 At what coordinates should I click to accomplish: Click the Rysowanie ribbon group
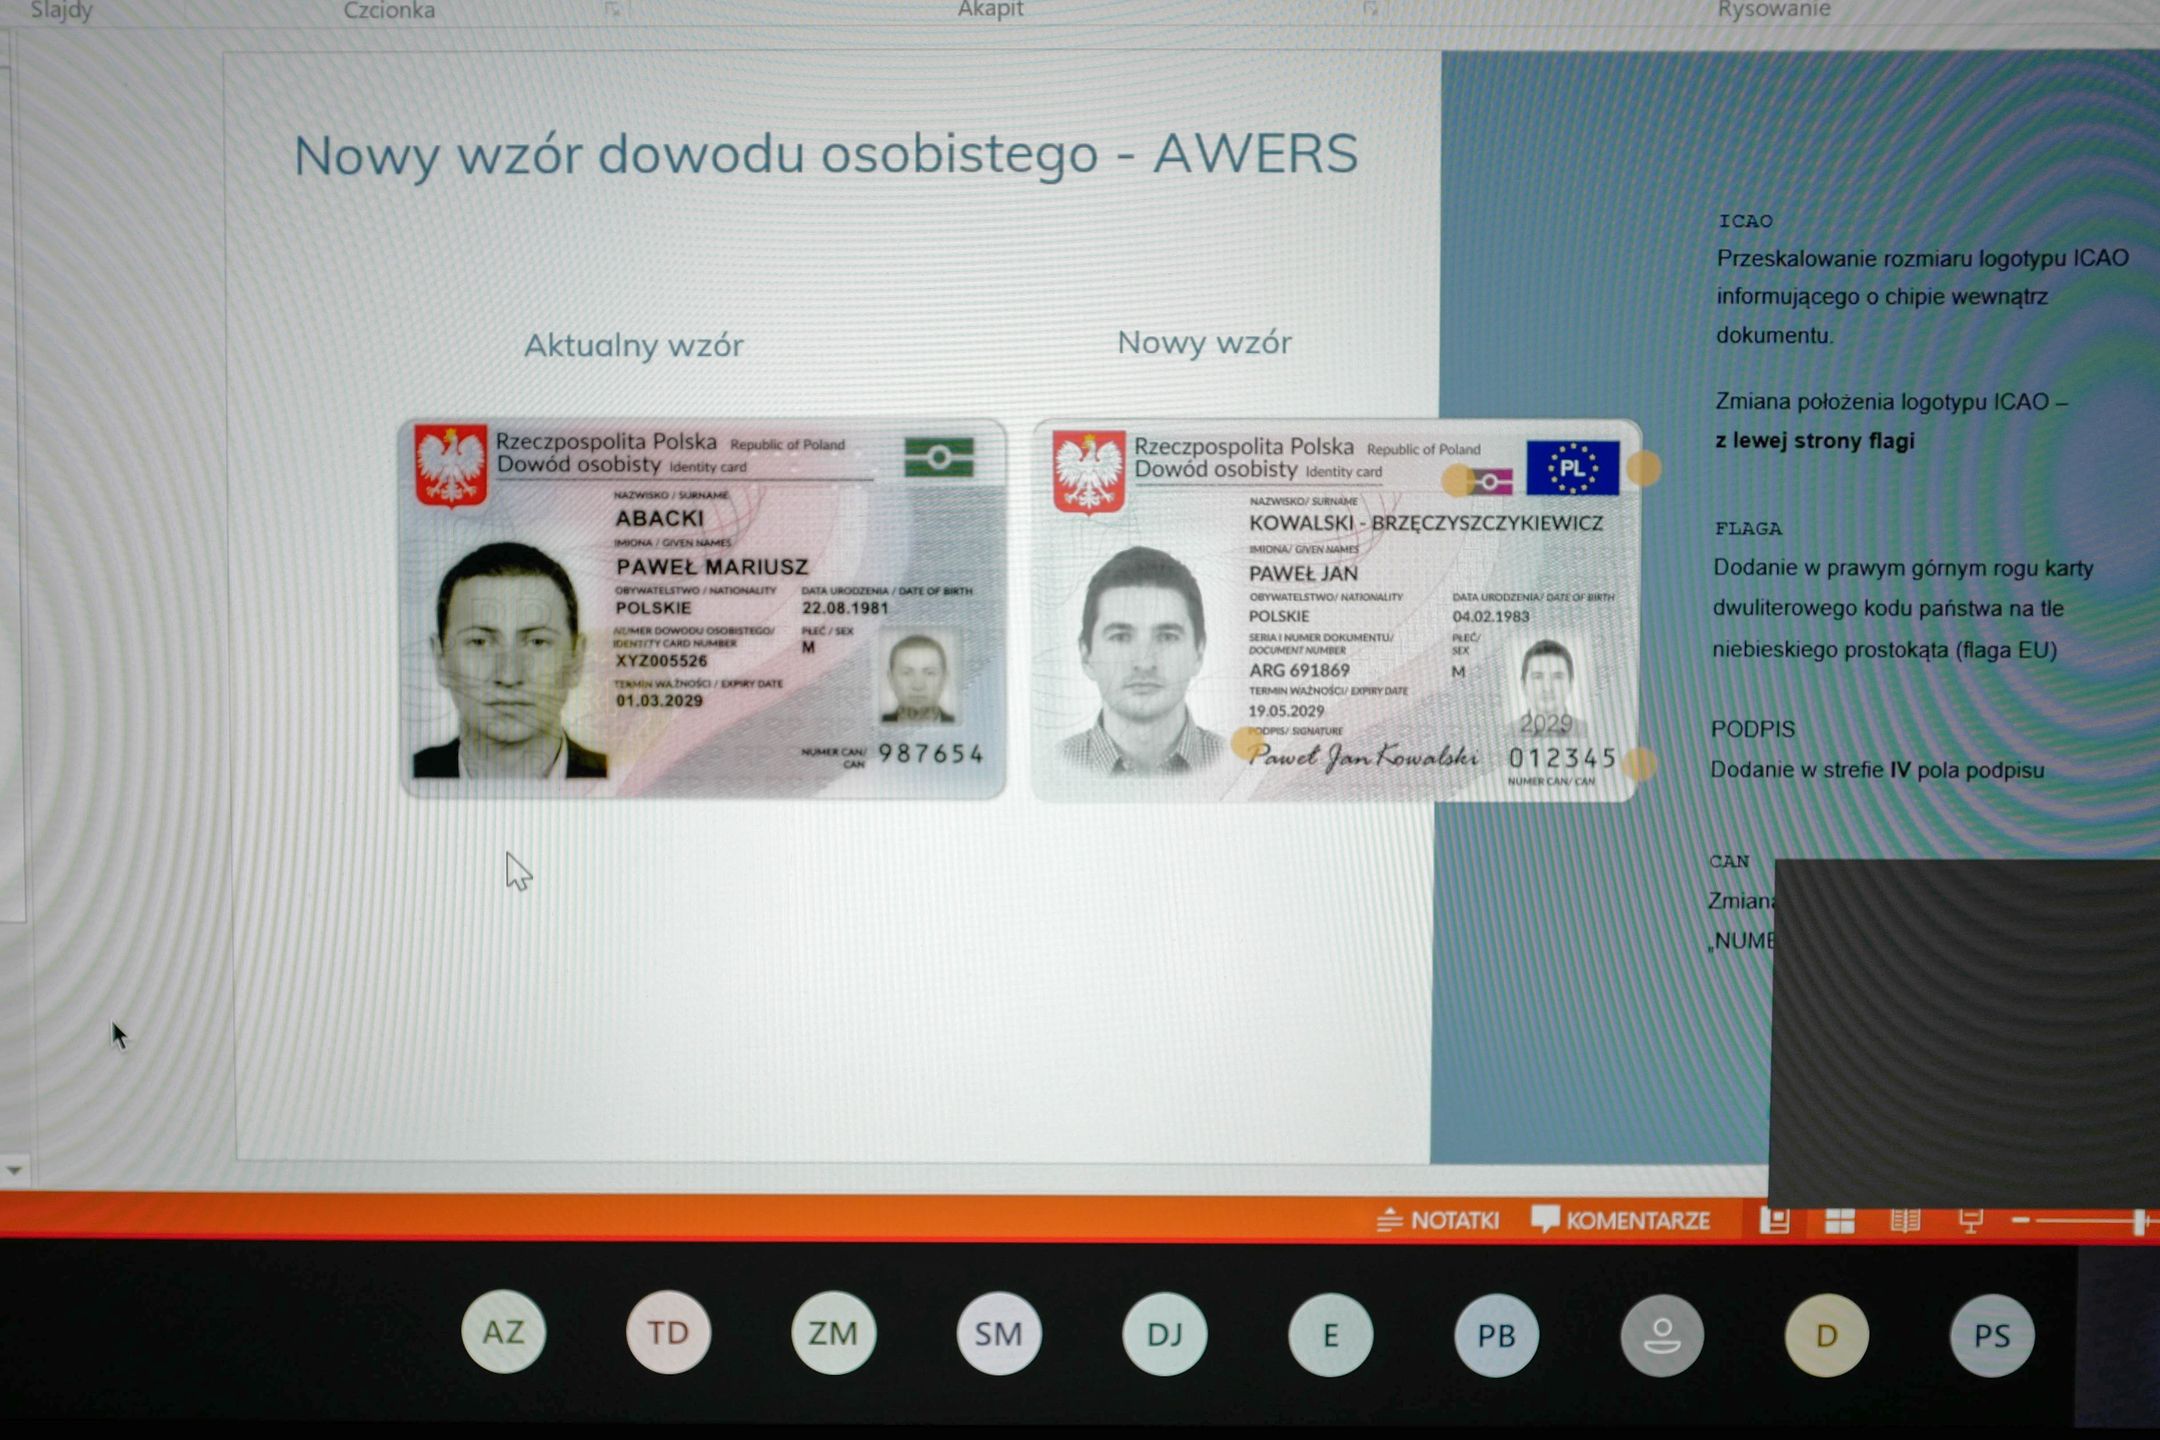pos(1776,10)
